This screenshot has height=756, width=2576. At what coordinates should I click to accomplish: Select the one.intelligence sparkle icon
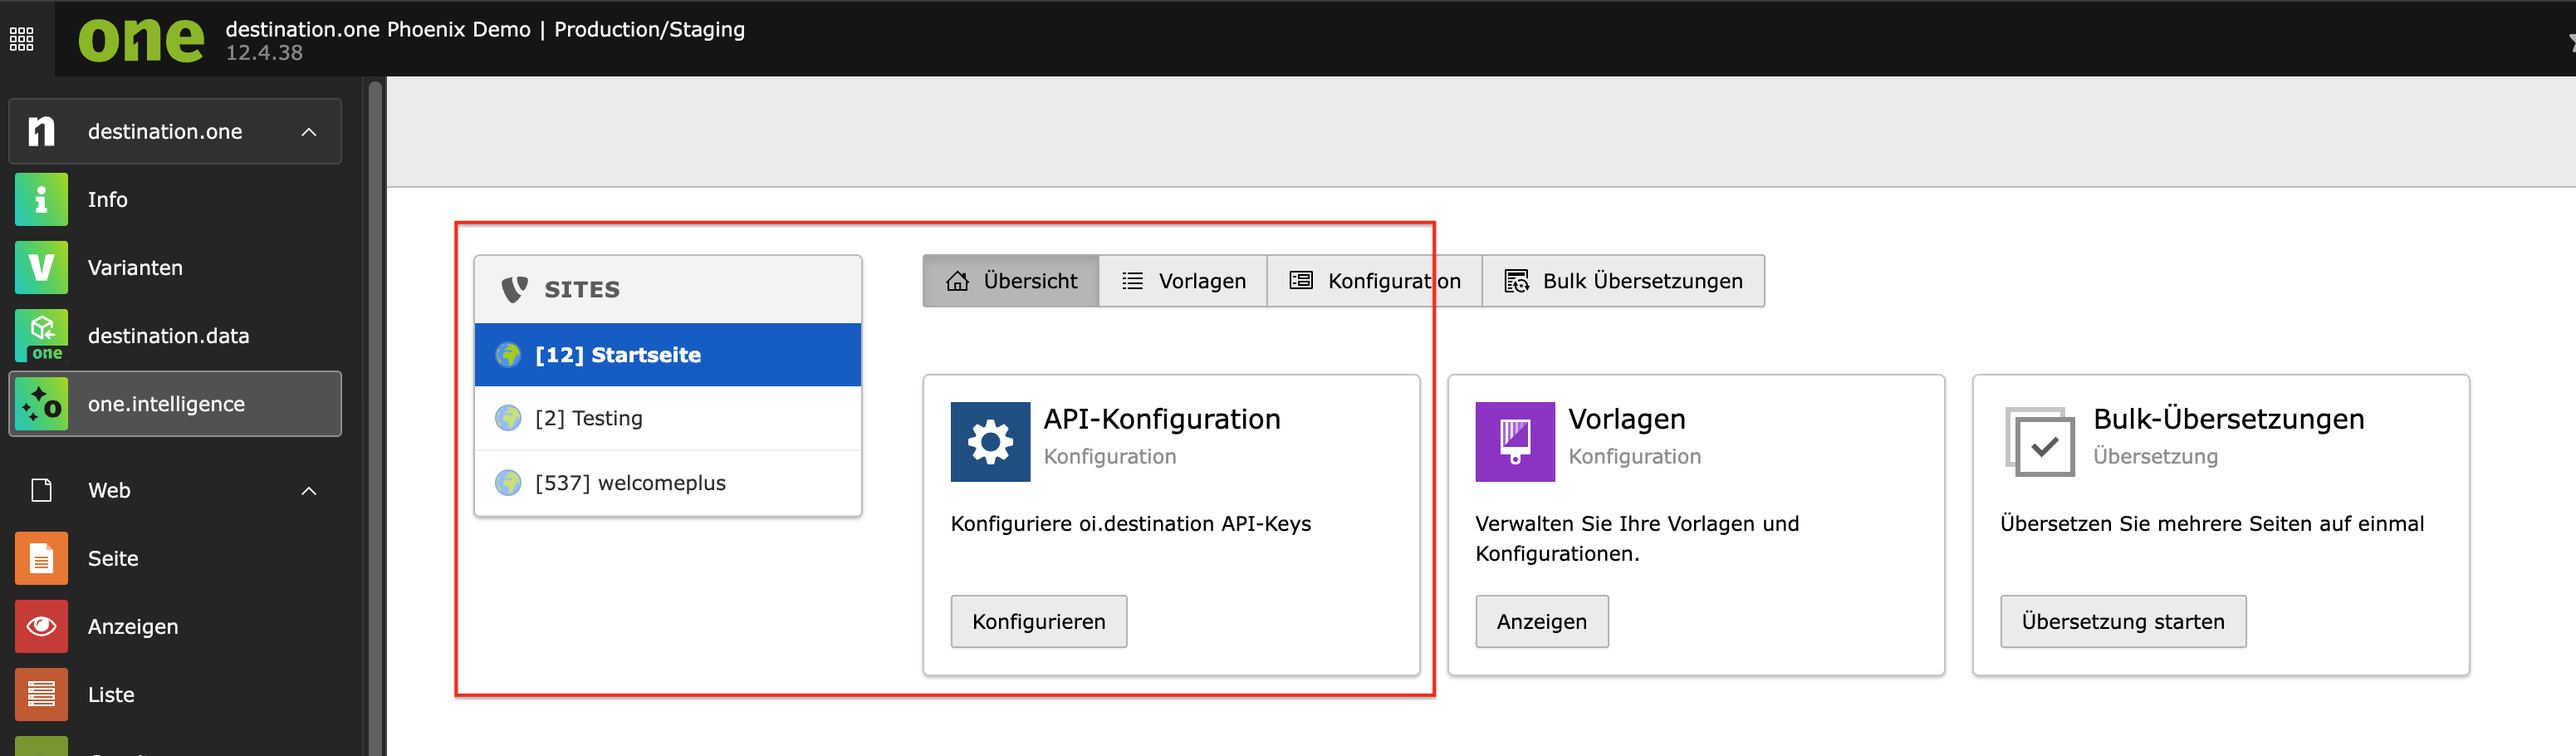click(x=41, y=404)
